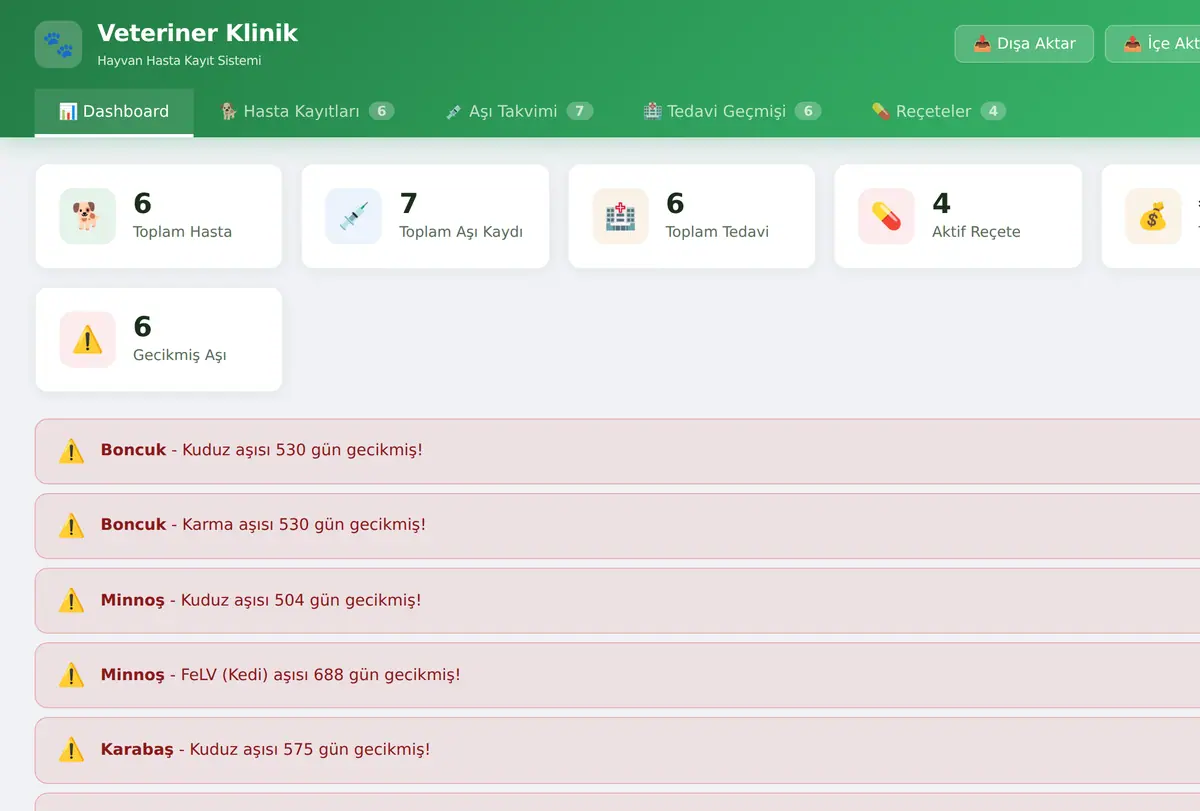This screenshot has height=811, width=1200.
Task: Click warning icon of Minnoş Kuduz alert
Action: (71, 600)
